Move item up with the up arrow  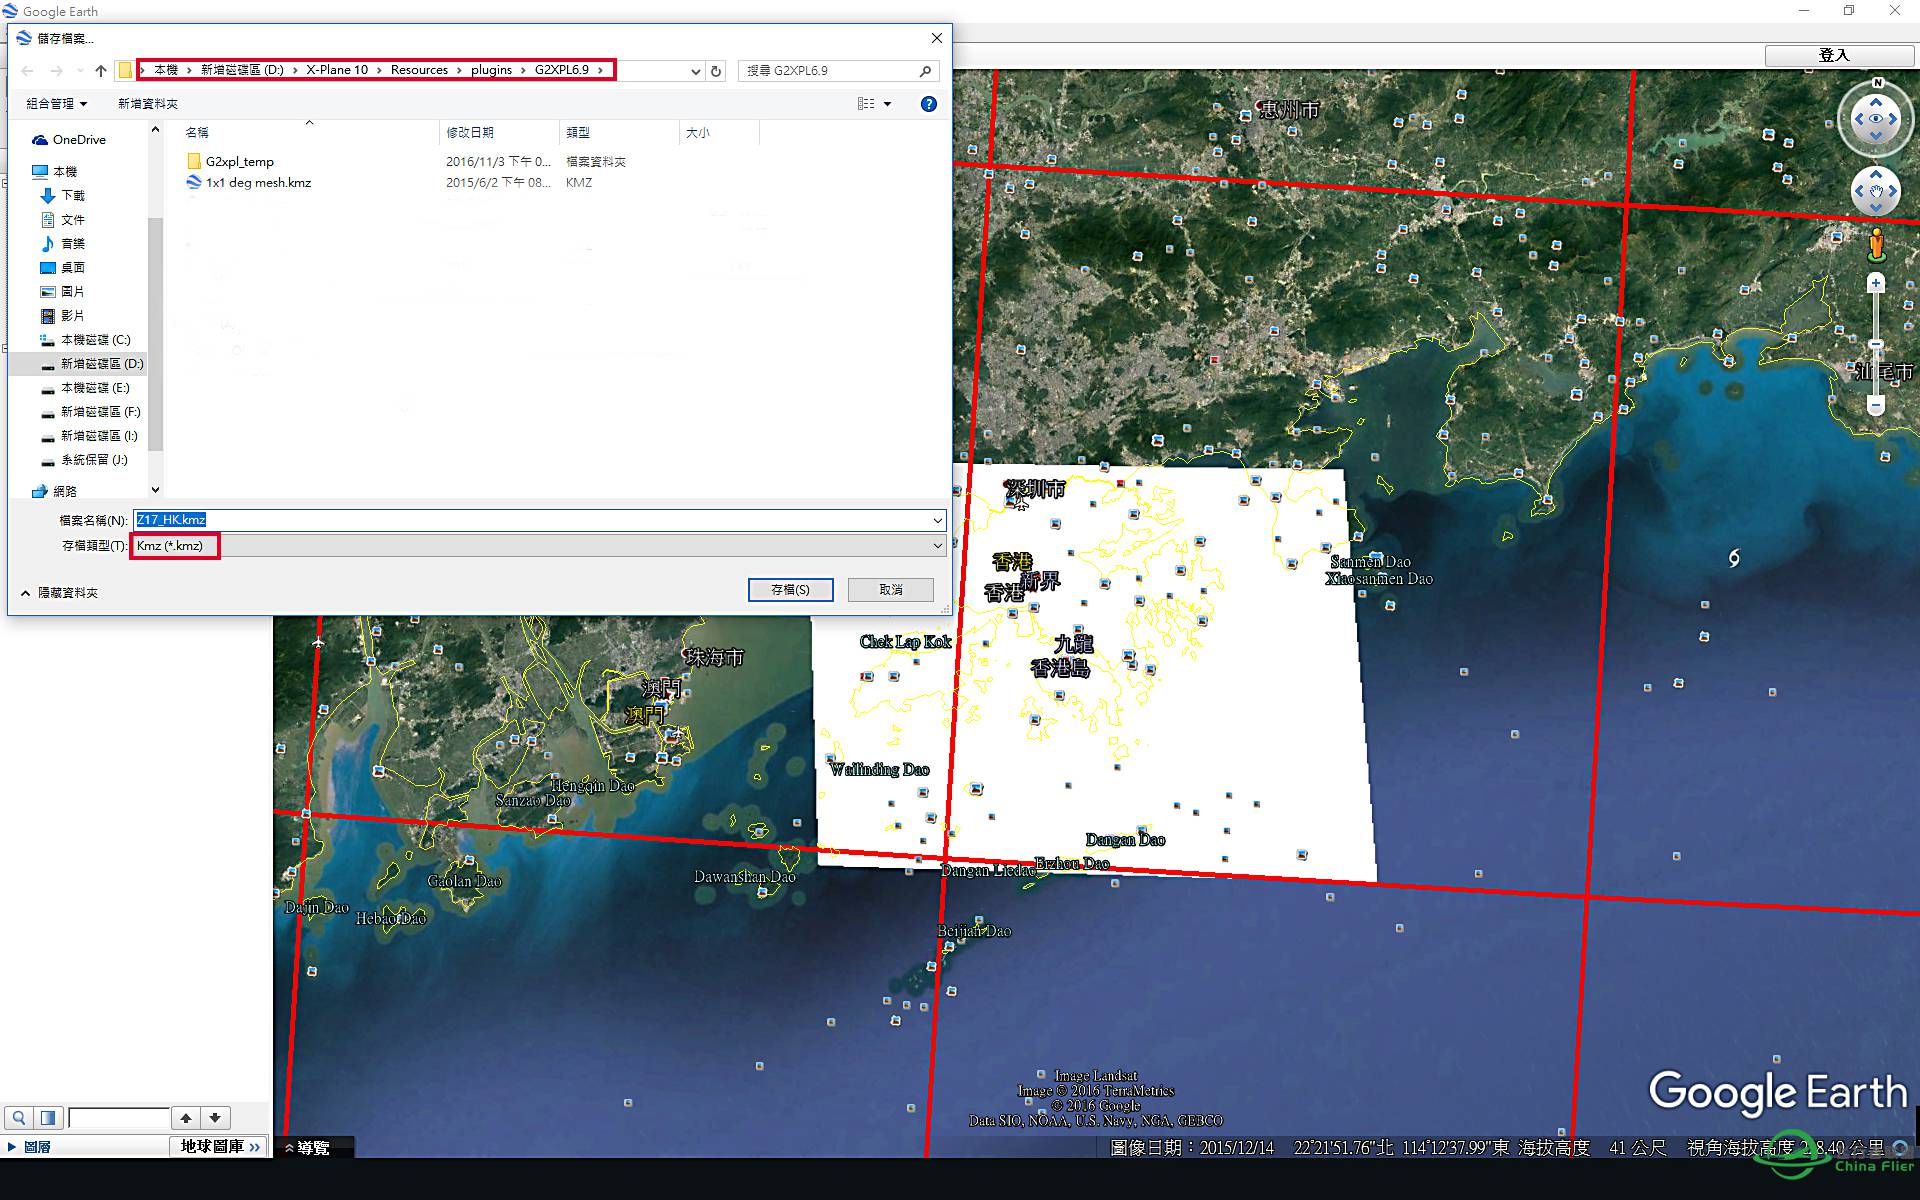tap(186, 1118)
